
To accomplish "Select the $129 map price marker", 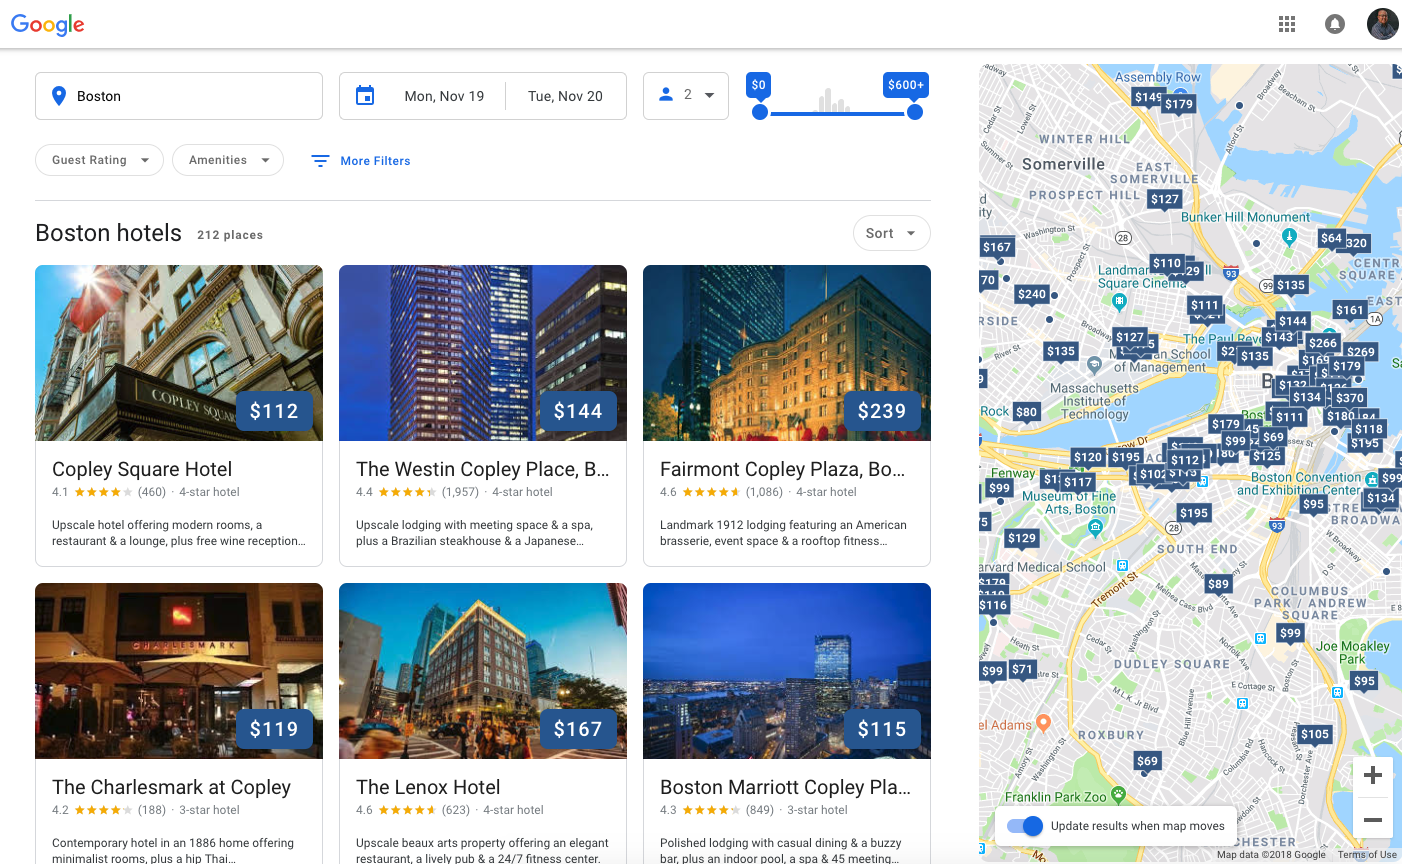I will [x=1022, y=538].
